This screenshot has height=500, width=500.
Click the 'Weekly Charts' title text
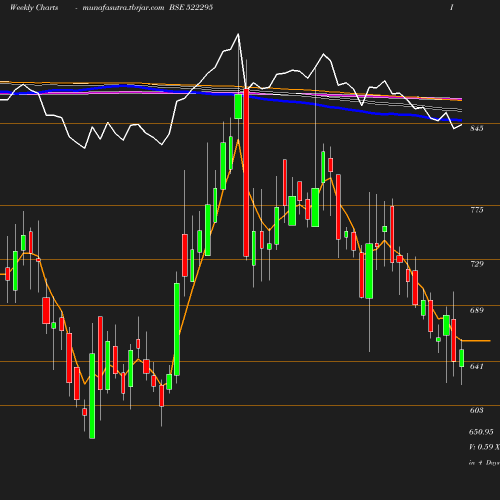34,7
